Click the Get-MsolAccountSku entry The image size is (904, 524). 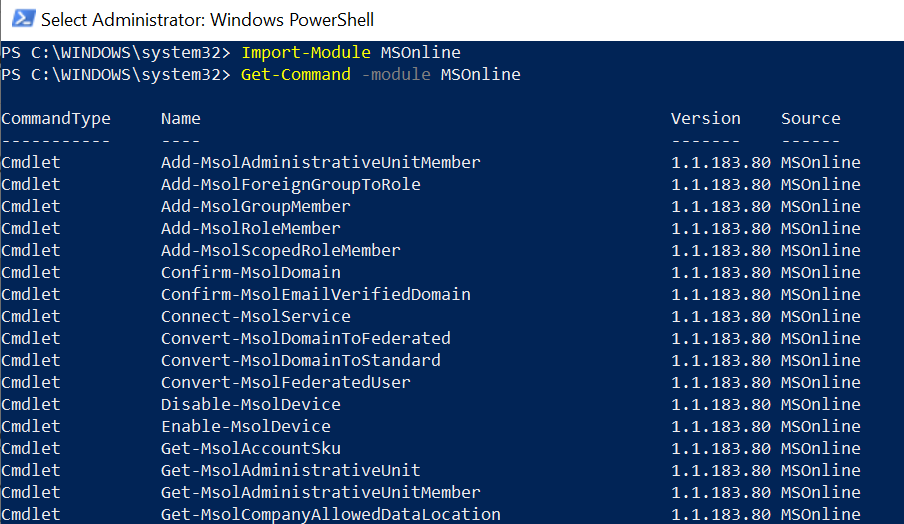[251, 448]
